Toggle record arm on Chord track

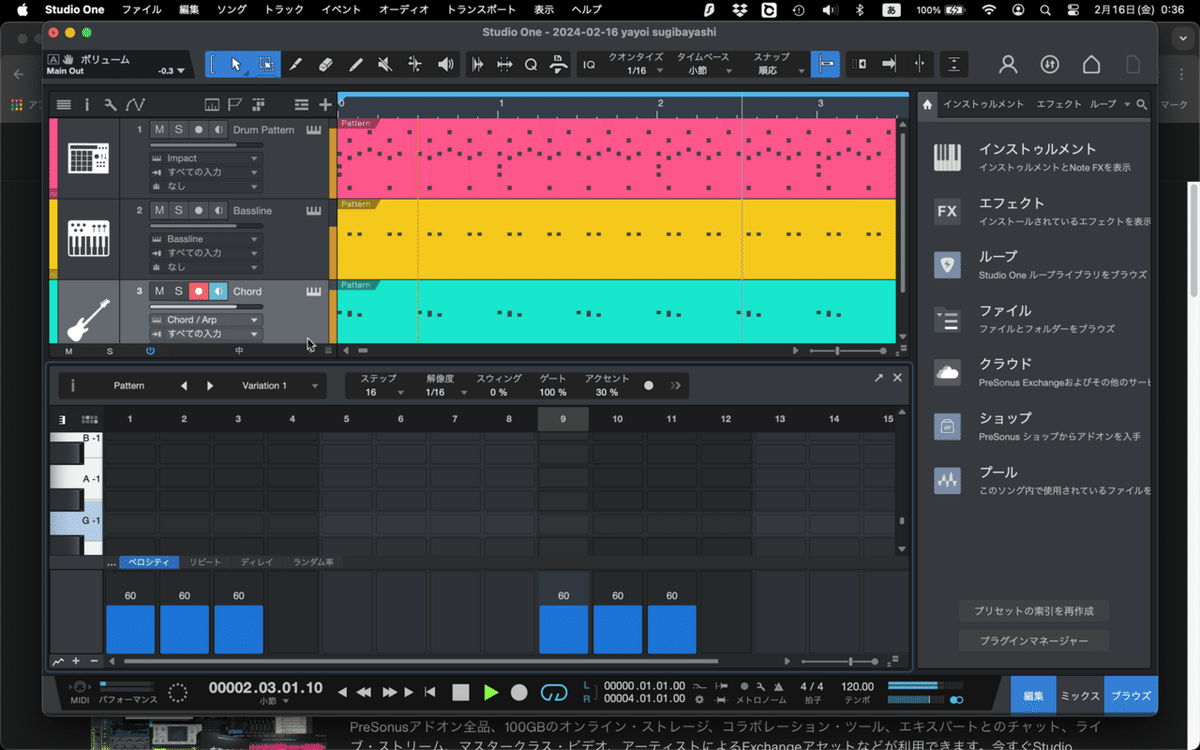198,292
